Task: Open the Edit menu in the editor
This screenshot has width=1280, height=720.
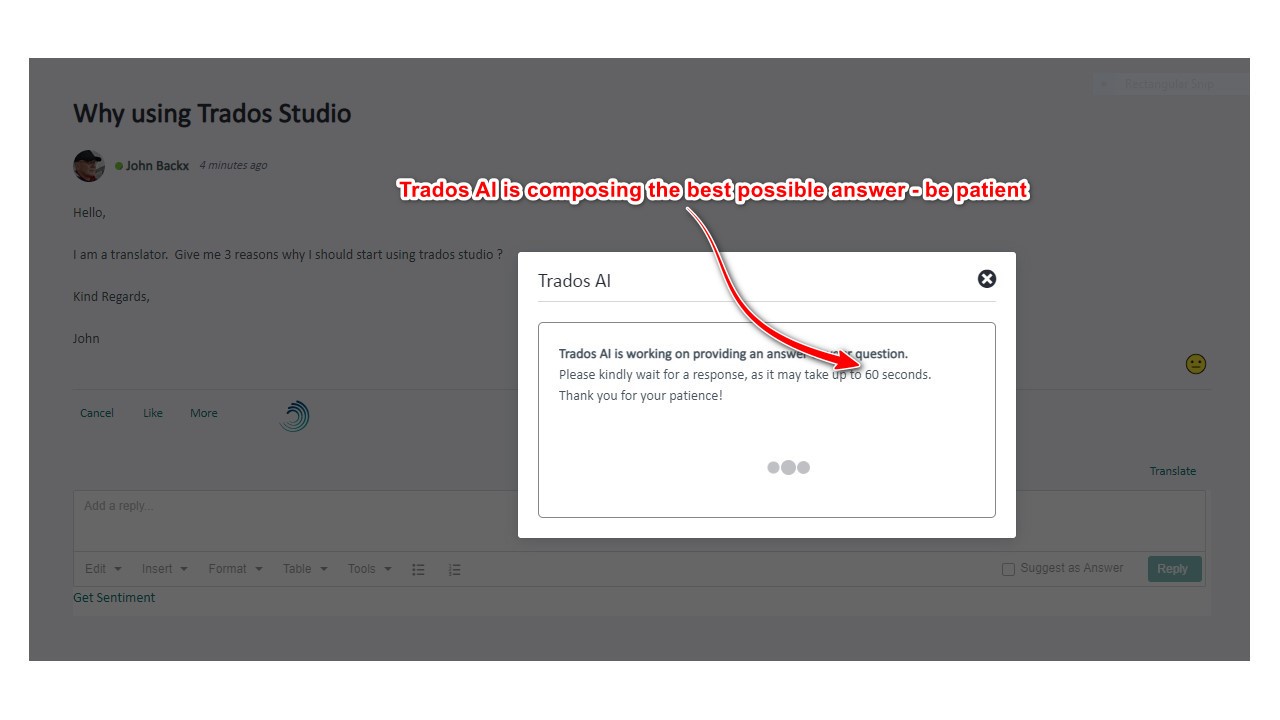Action: (103, 569)
